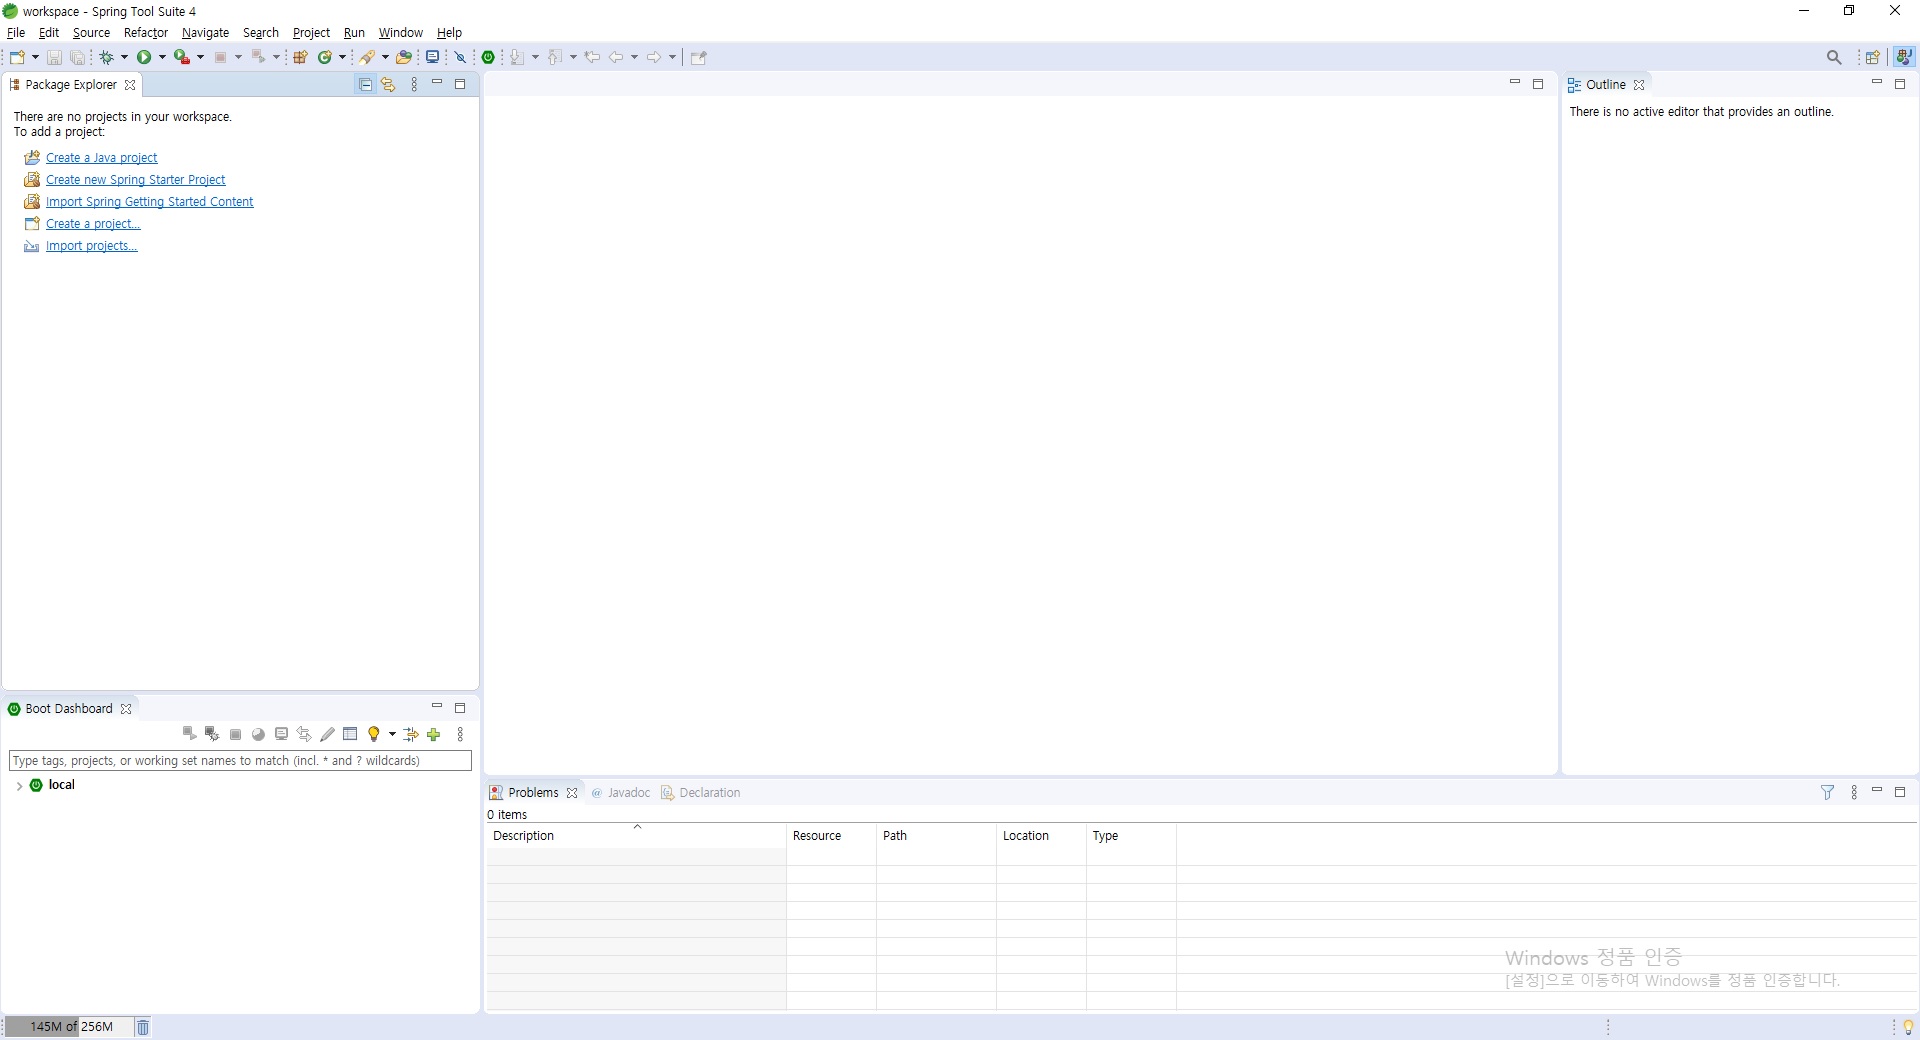Screen dimensions: 1920x1040
Task: Click the green Run button icon
Action: 144,57
